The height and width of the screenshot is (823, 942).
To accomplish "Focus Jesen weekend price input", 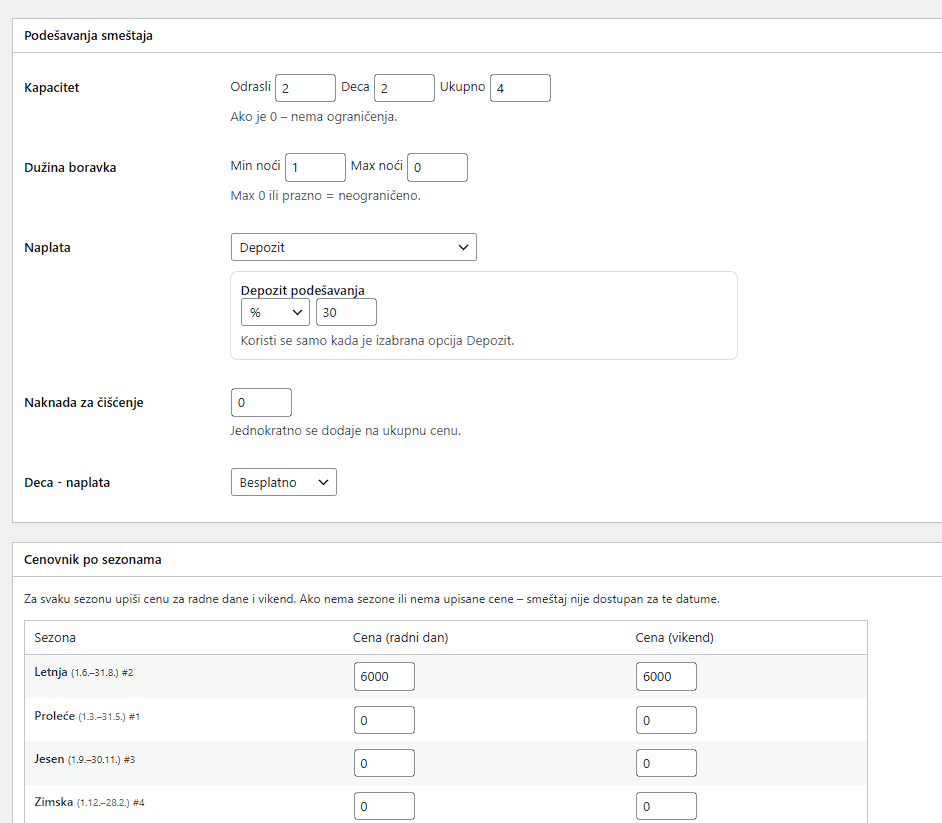I will (666, 763).
